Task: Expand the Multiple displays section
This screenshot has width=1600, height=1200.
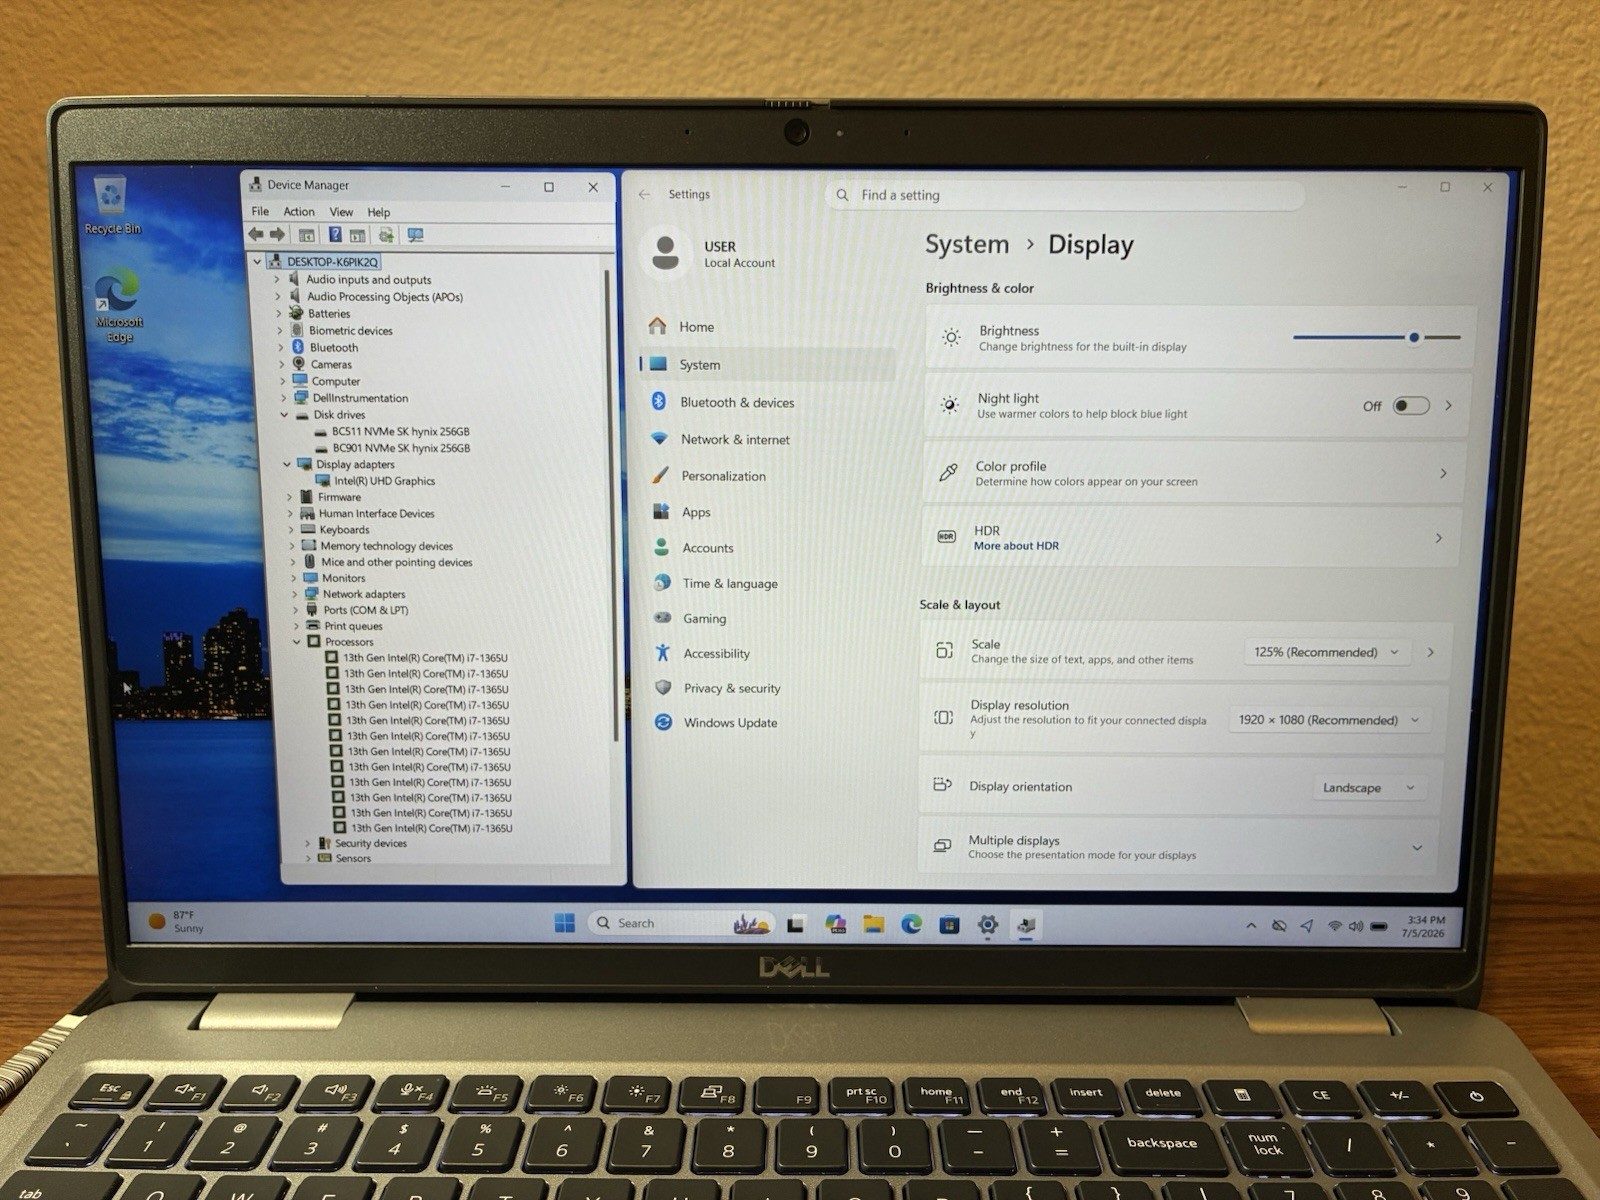Action: point(1417,848)
